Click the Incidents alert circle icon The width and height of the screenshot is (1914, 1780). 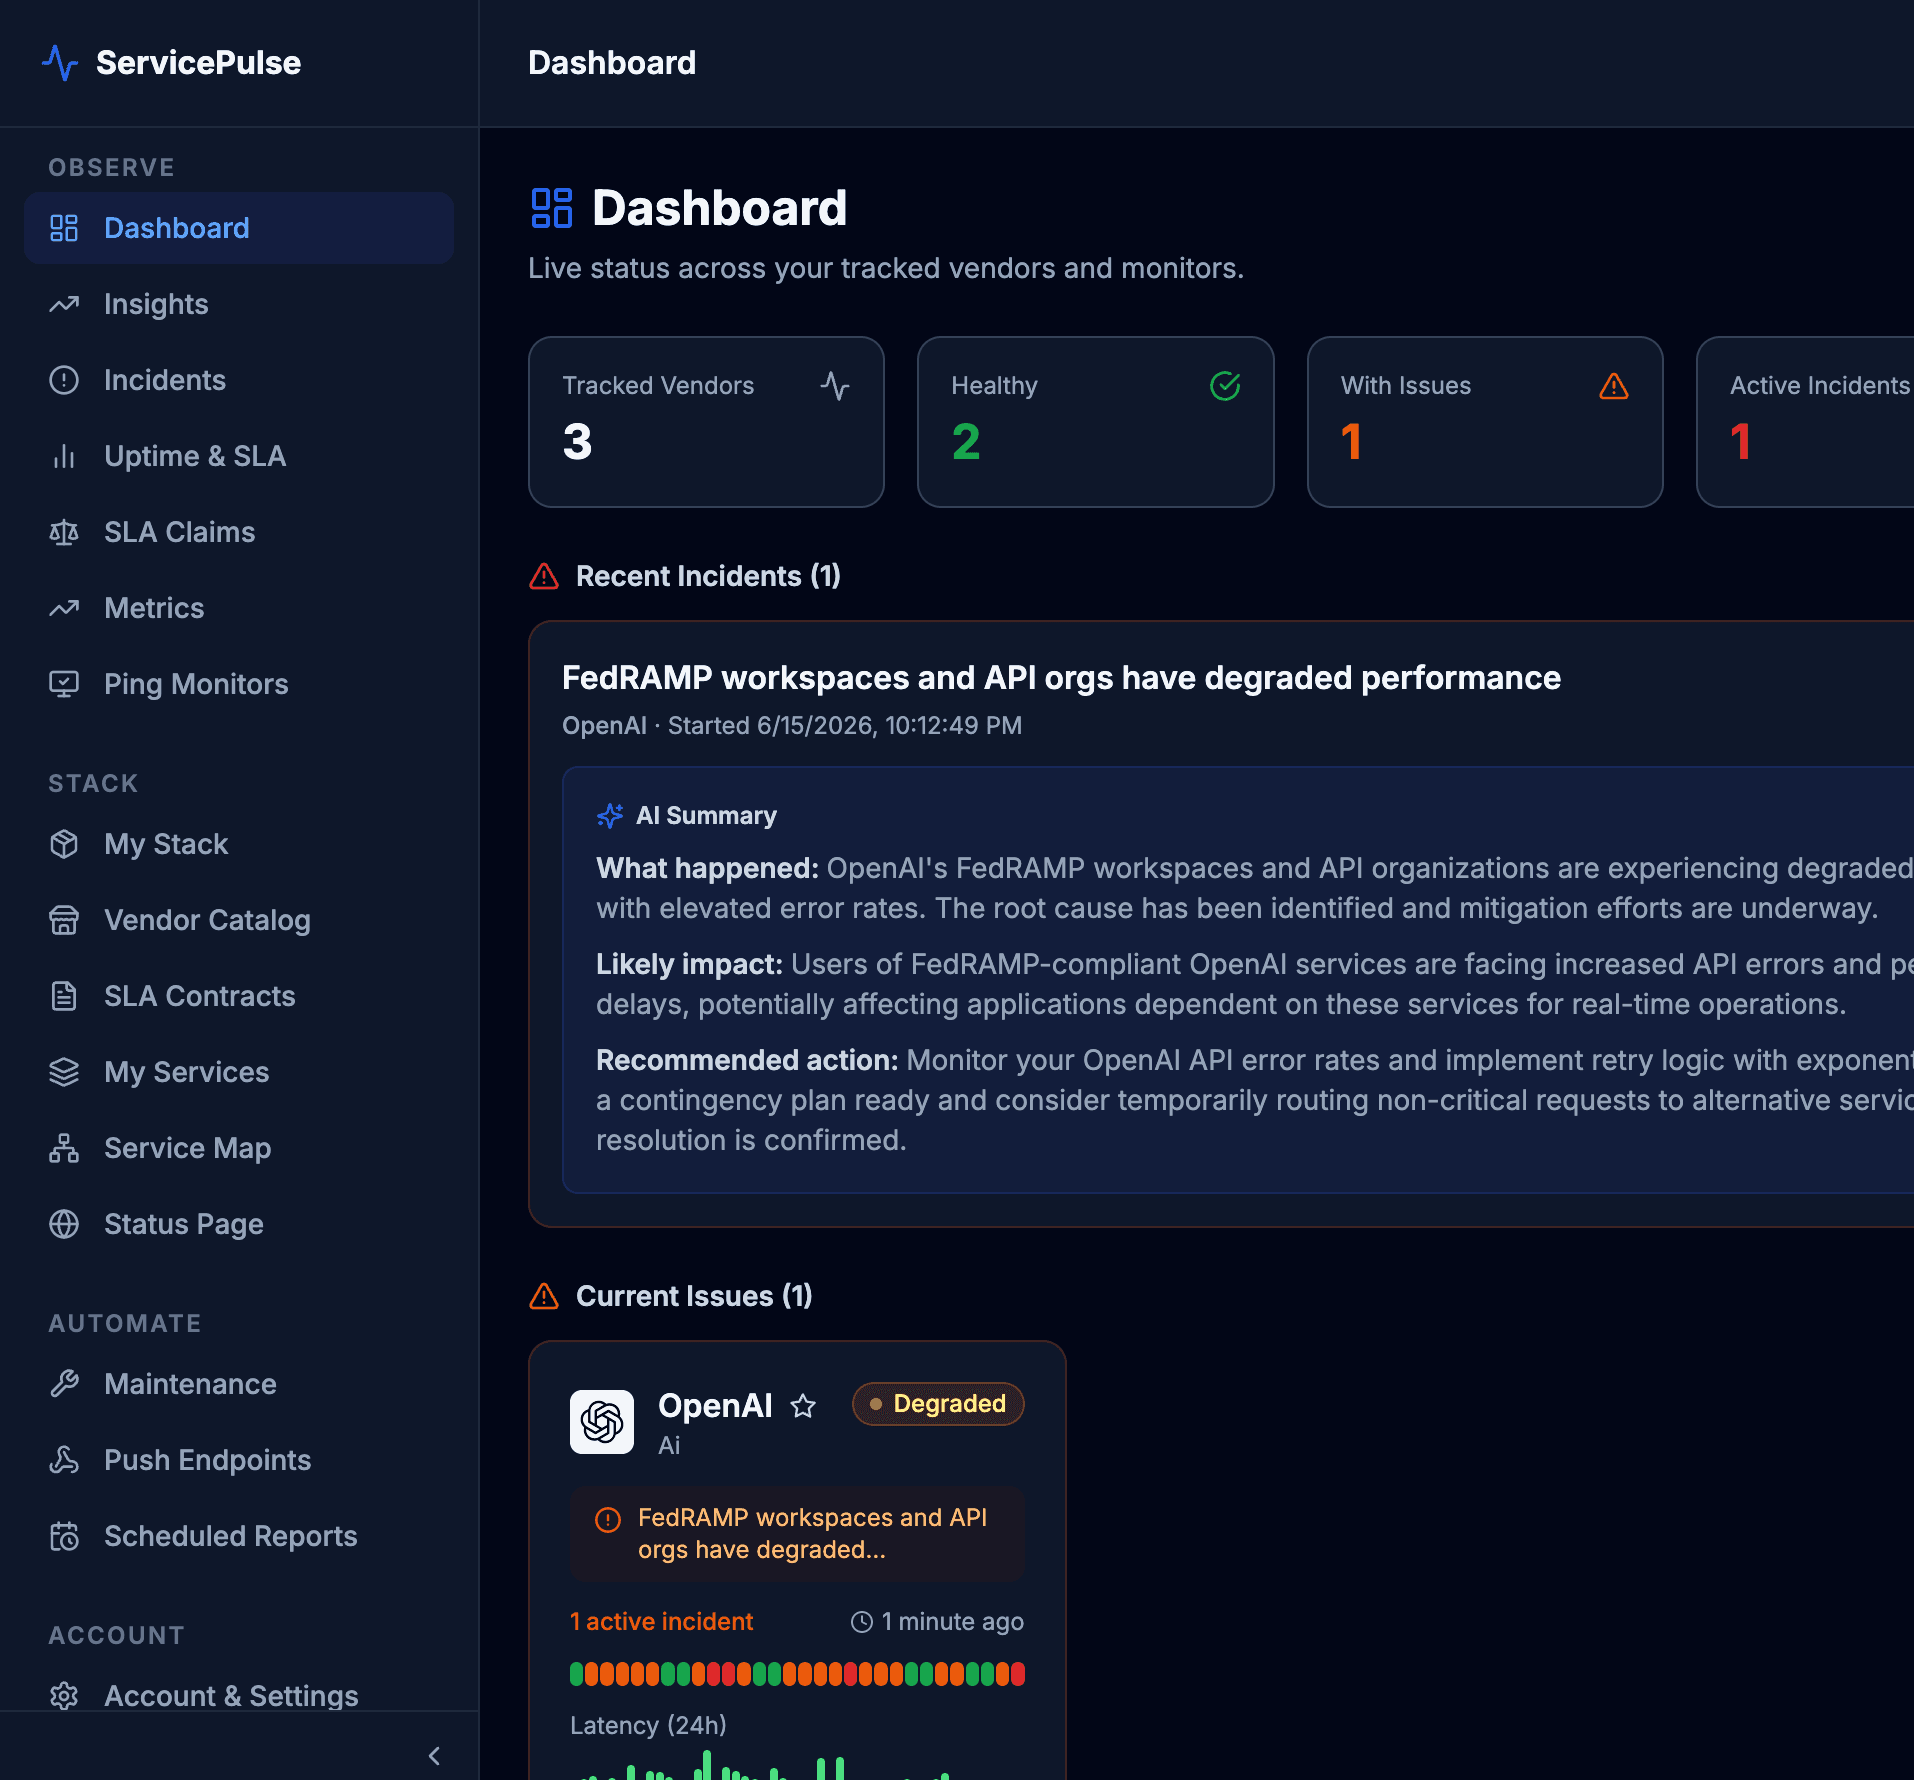(x=64, y=380)
